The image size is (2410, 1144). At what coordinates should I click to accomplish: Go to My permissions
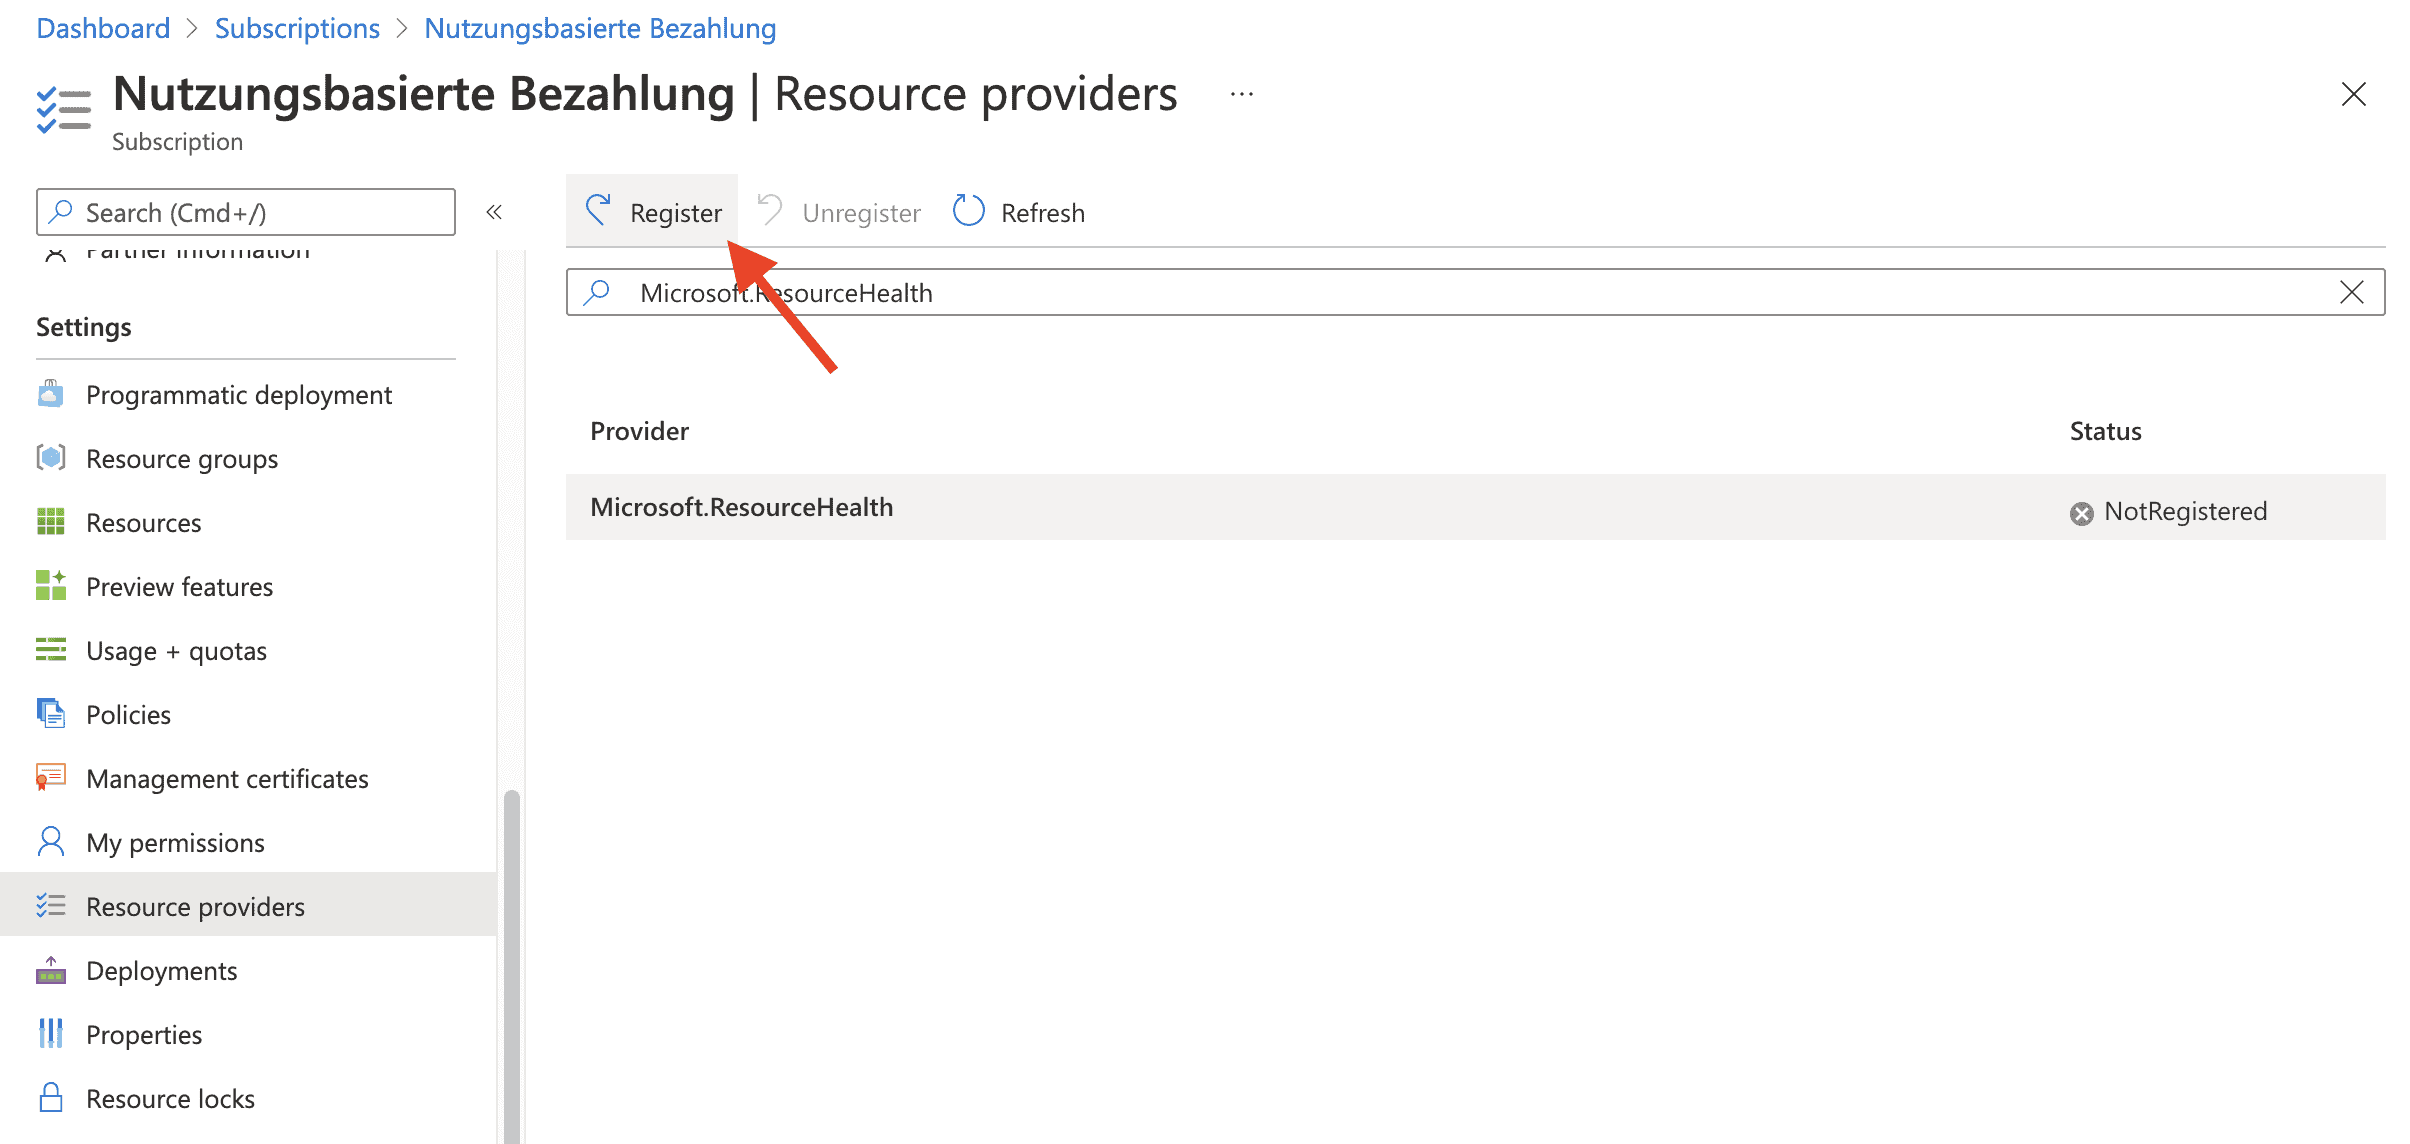175,843
